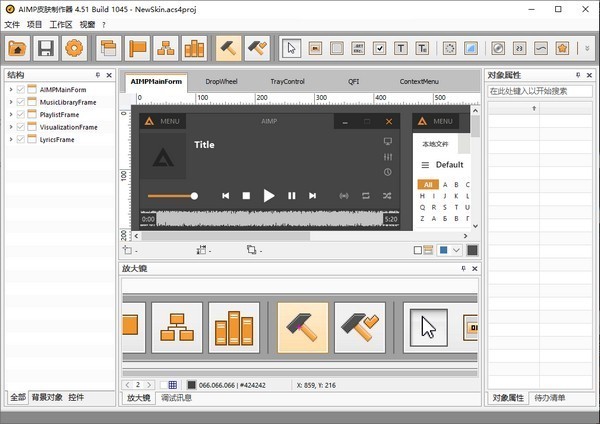Toggle the AIMPMainForm checkbox in structure tree
The height and width of the screenshot is (424, 600).
(21, 90)
